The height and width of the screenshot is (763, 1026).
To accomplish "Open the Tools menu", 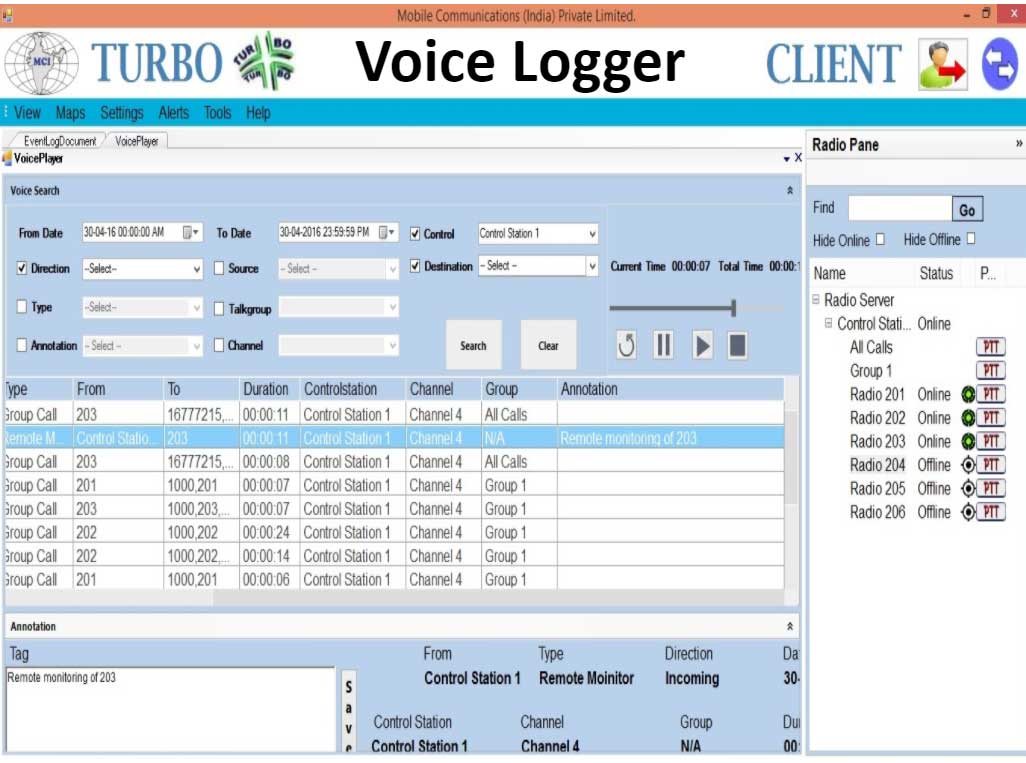I will click(217, 113).
